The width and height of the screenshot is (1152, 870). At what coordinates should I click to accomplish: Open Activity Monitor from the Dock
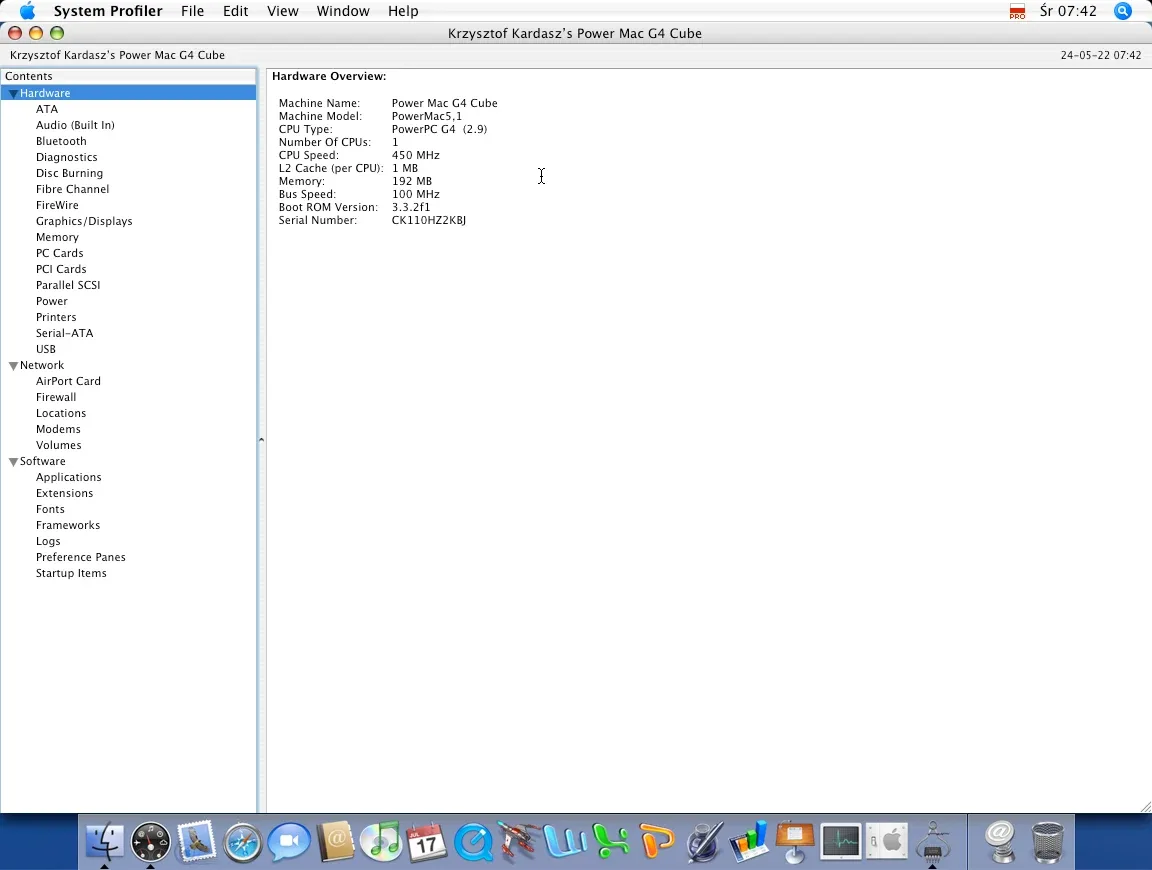point(840,841)
